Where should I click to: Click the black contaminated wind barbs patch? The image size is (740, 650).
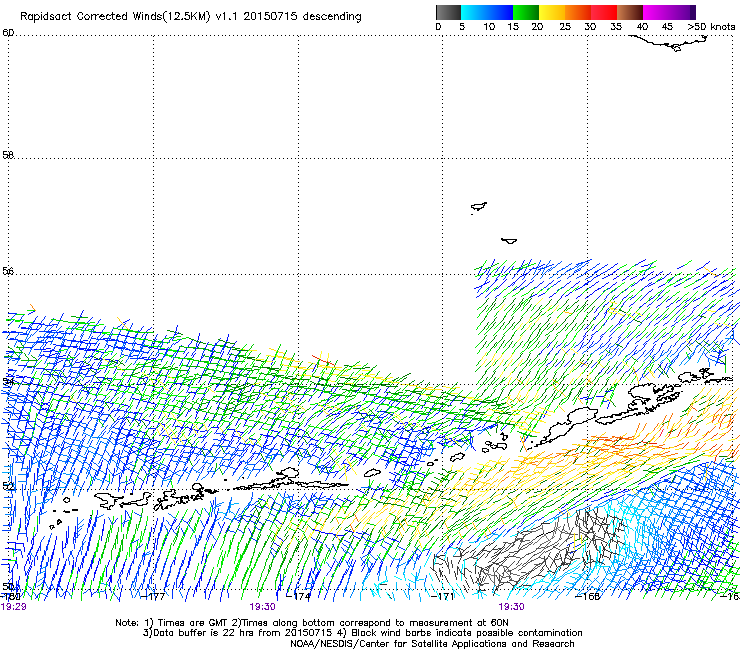click(529, 550)
